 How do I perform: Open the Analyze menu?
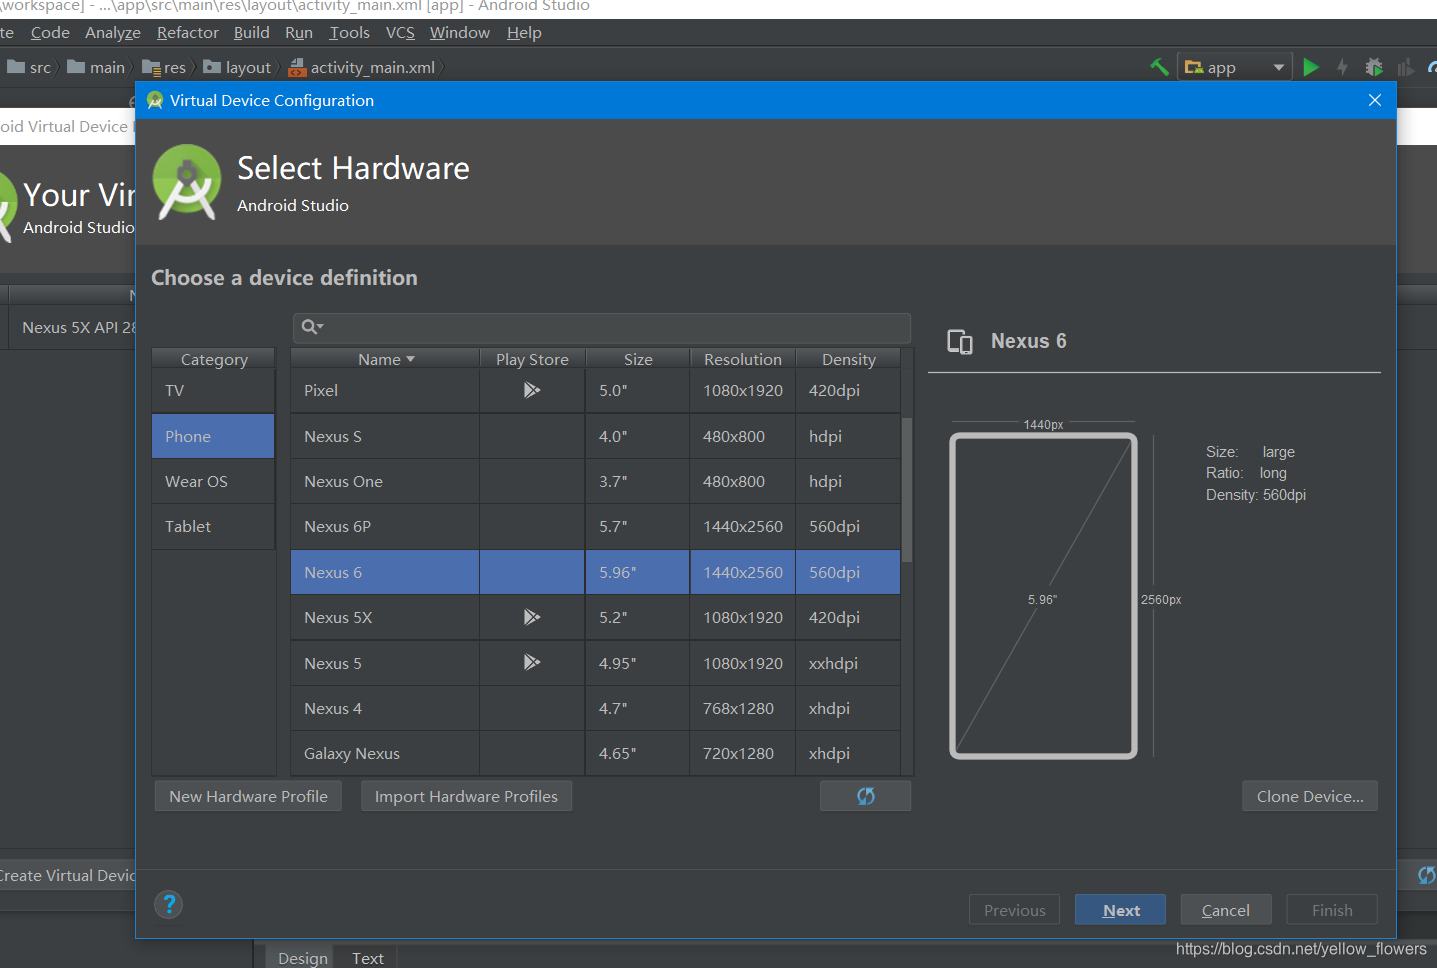[113, 33]
